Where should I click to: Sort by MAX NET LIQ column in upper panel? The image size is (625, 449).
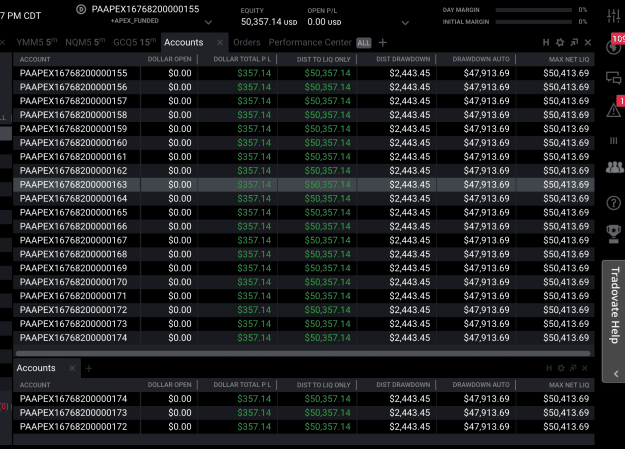[x=569, y=59]
